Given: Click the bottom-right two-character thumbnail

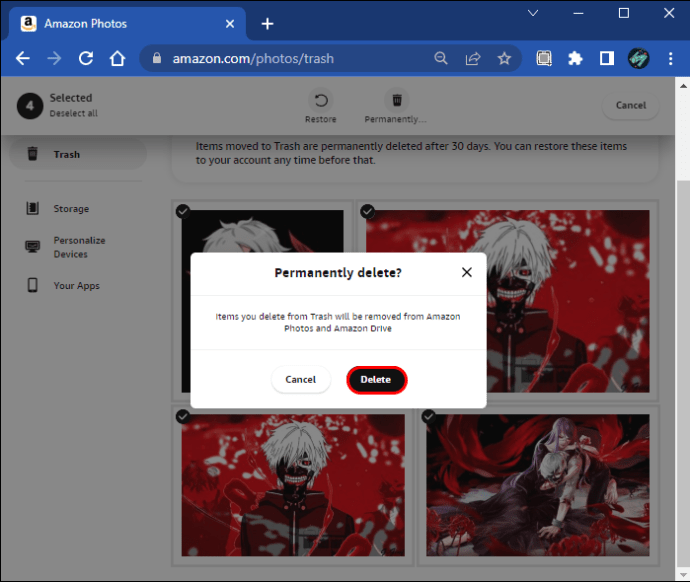Looking at the screenshot, I should [x=538, y=485].
